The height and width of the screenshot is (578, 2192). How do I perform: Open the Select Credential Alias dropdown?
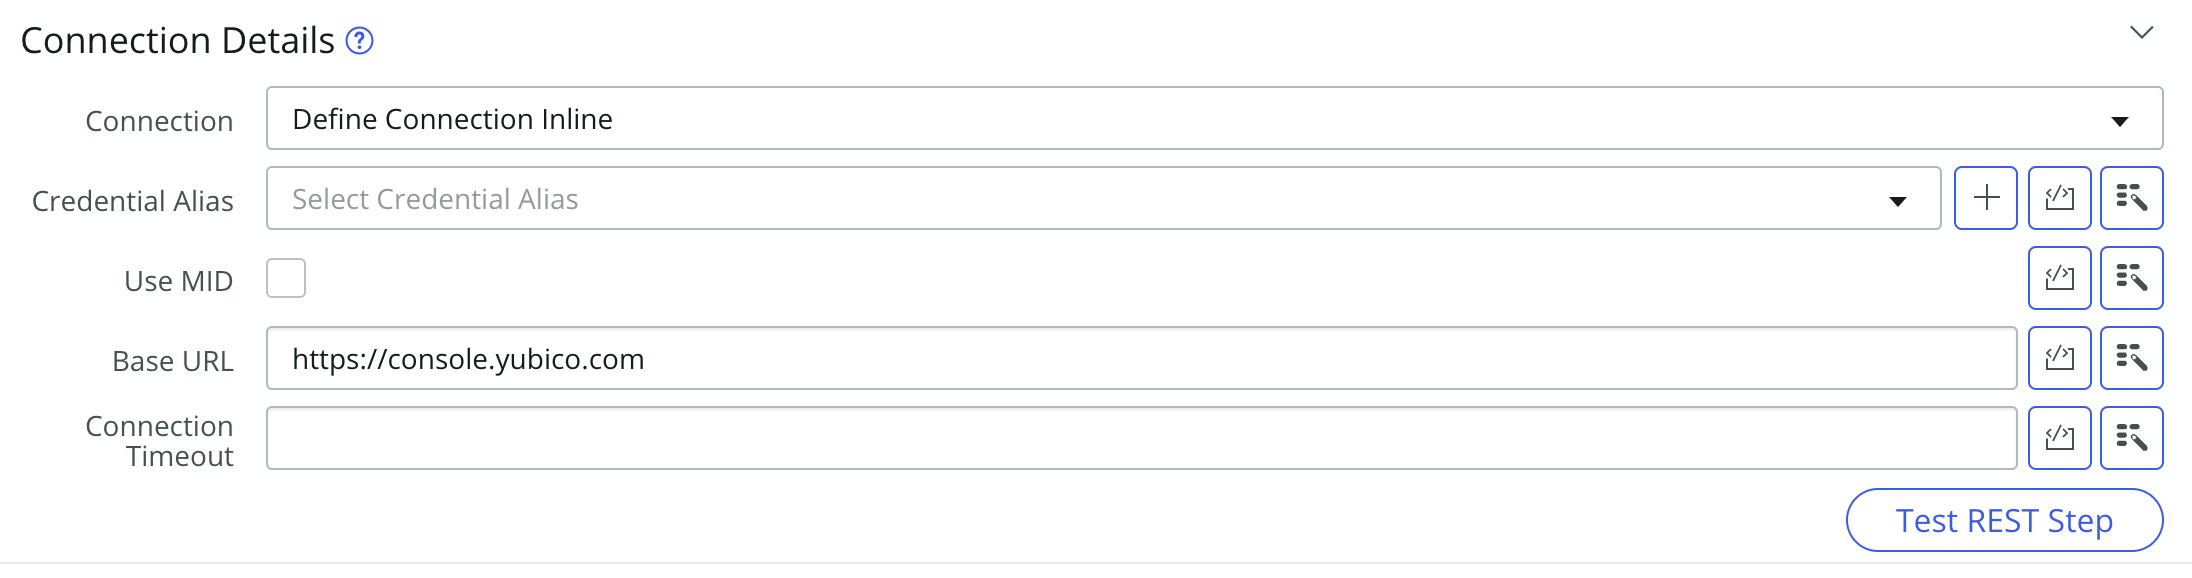pyautogui.click(x=1102, y=199)
